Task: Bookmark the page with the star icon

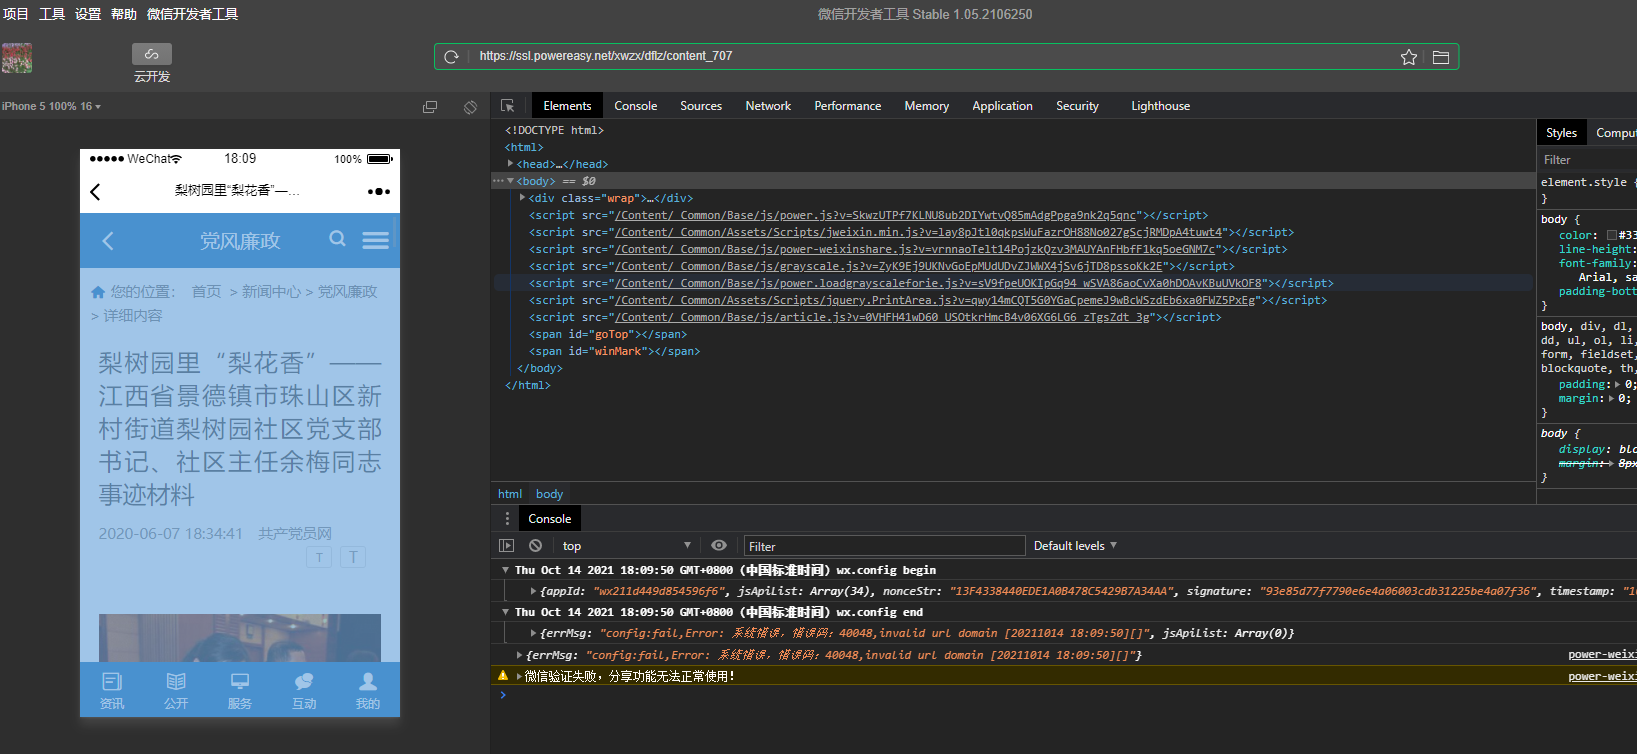Action: tap(1408, 57)
